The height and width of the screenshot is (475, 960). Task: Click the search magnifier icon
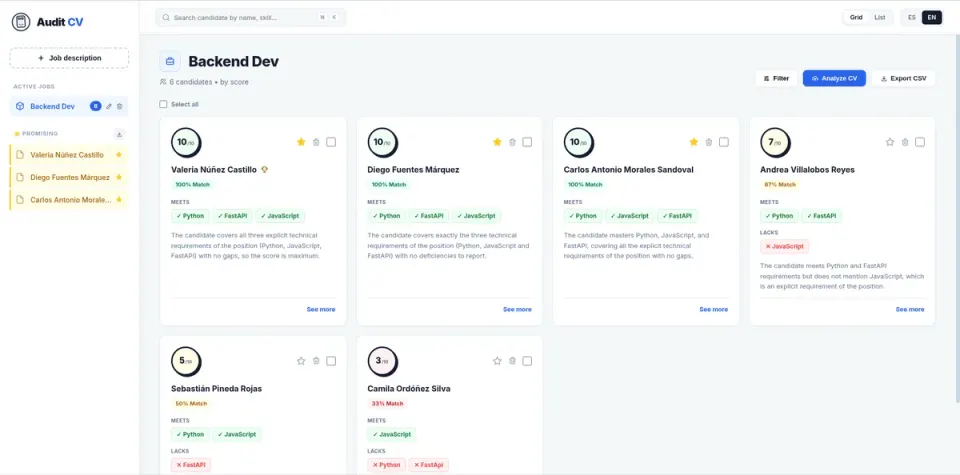166,18
